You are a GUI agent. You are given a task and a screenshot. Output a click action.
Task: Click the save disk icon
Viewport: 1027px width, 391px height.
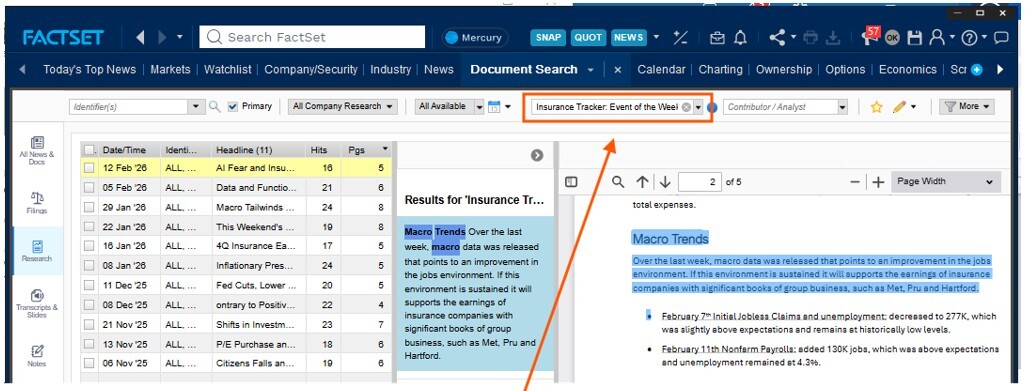(914, 38)
